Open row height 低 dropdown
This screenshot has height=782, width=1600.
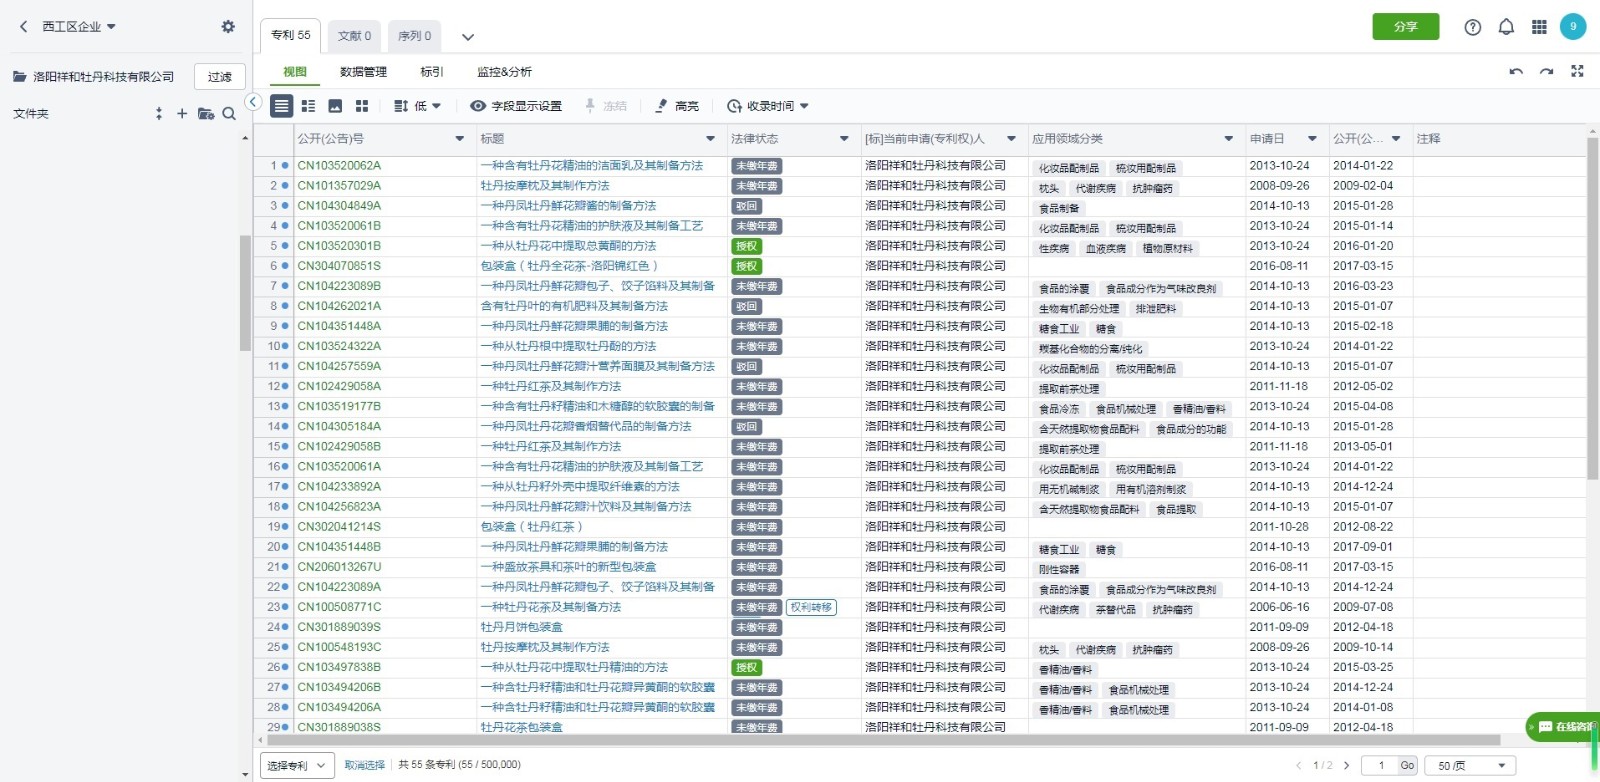click(417, 105)
